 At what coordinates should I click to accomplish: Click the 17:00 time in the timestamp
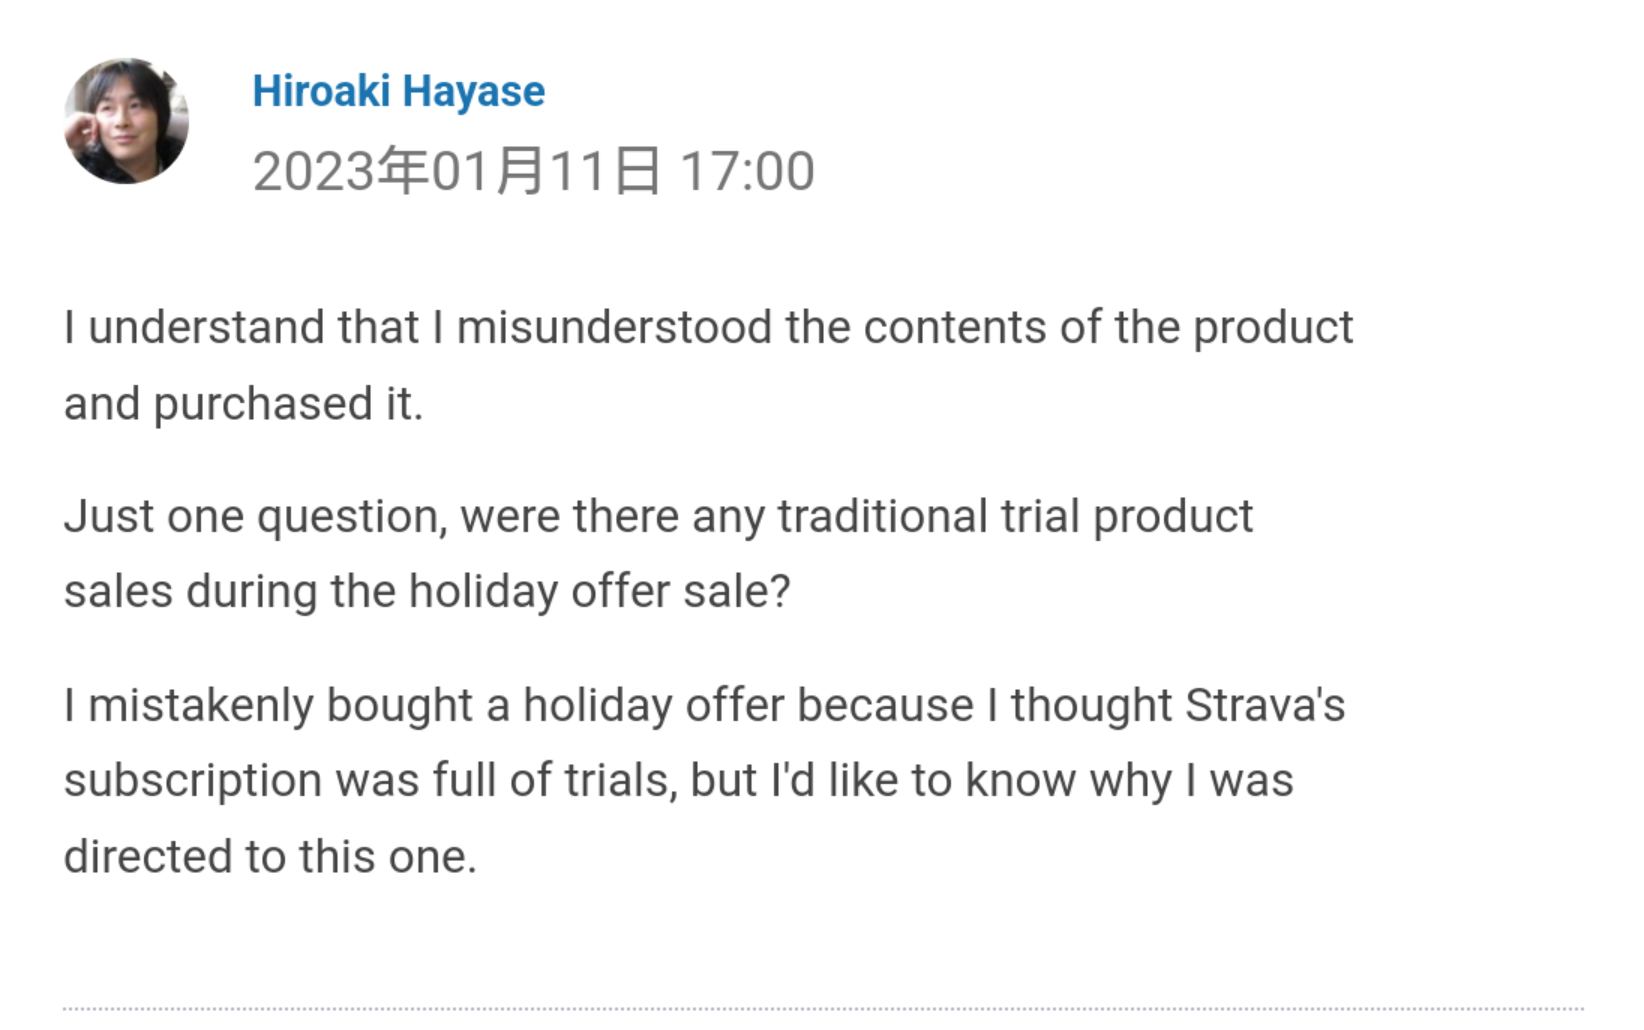[747, 171]
